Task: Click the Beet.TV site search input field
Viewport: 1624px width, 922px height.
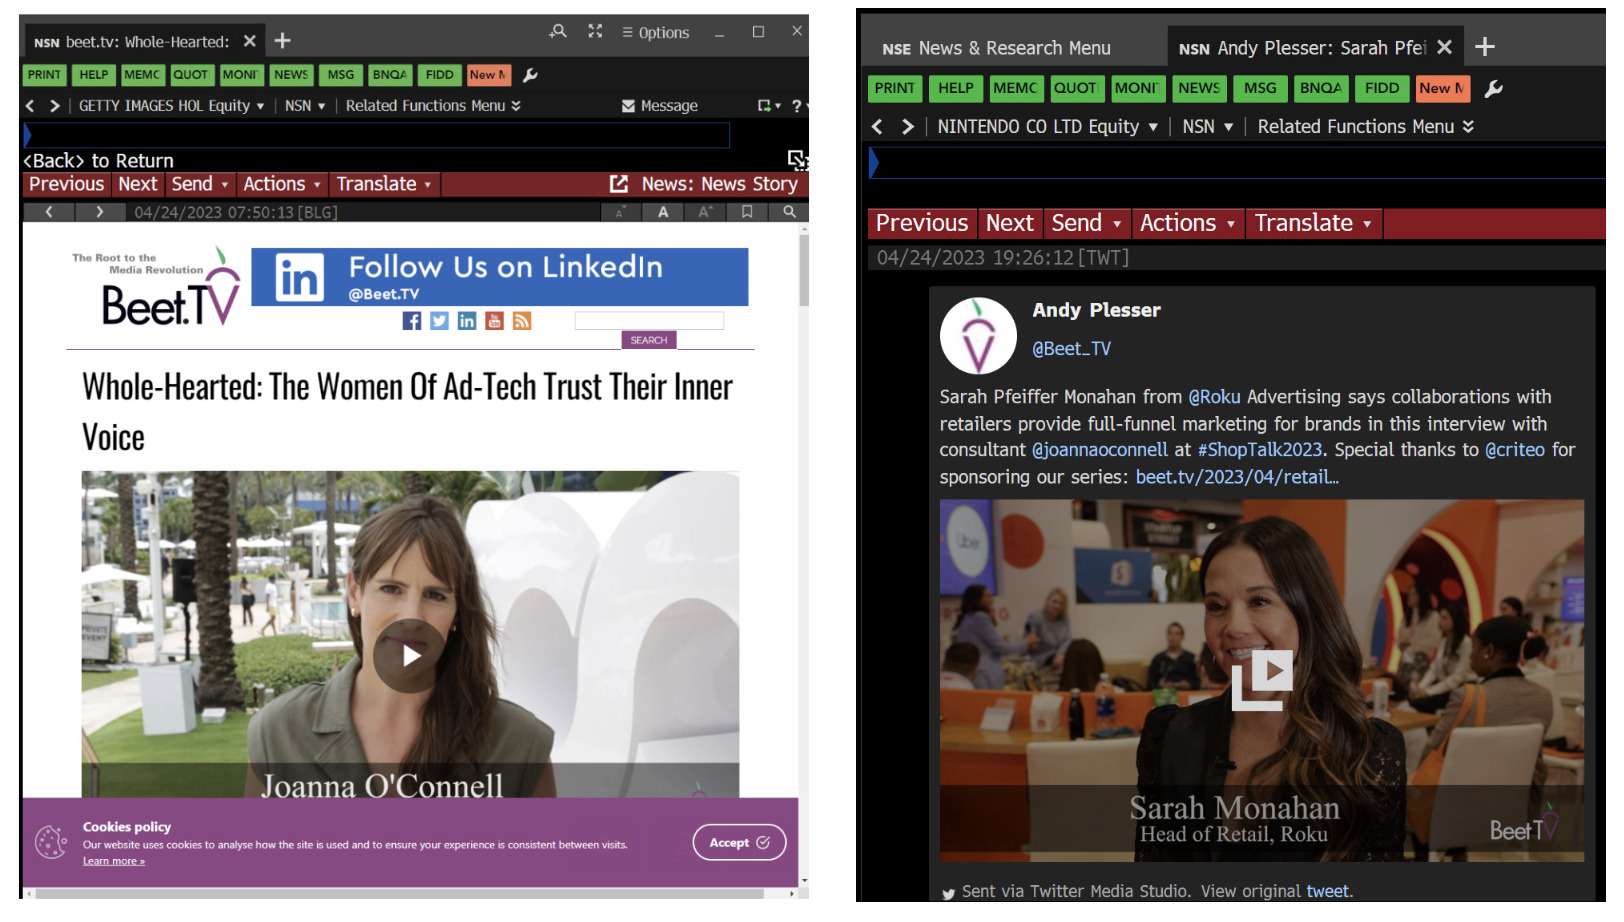Action: point(648,321)
